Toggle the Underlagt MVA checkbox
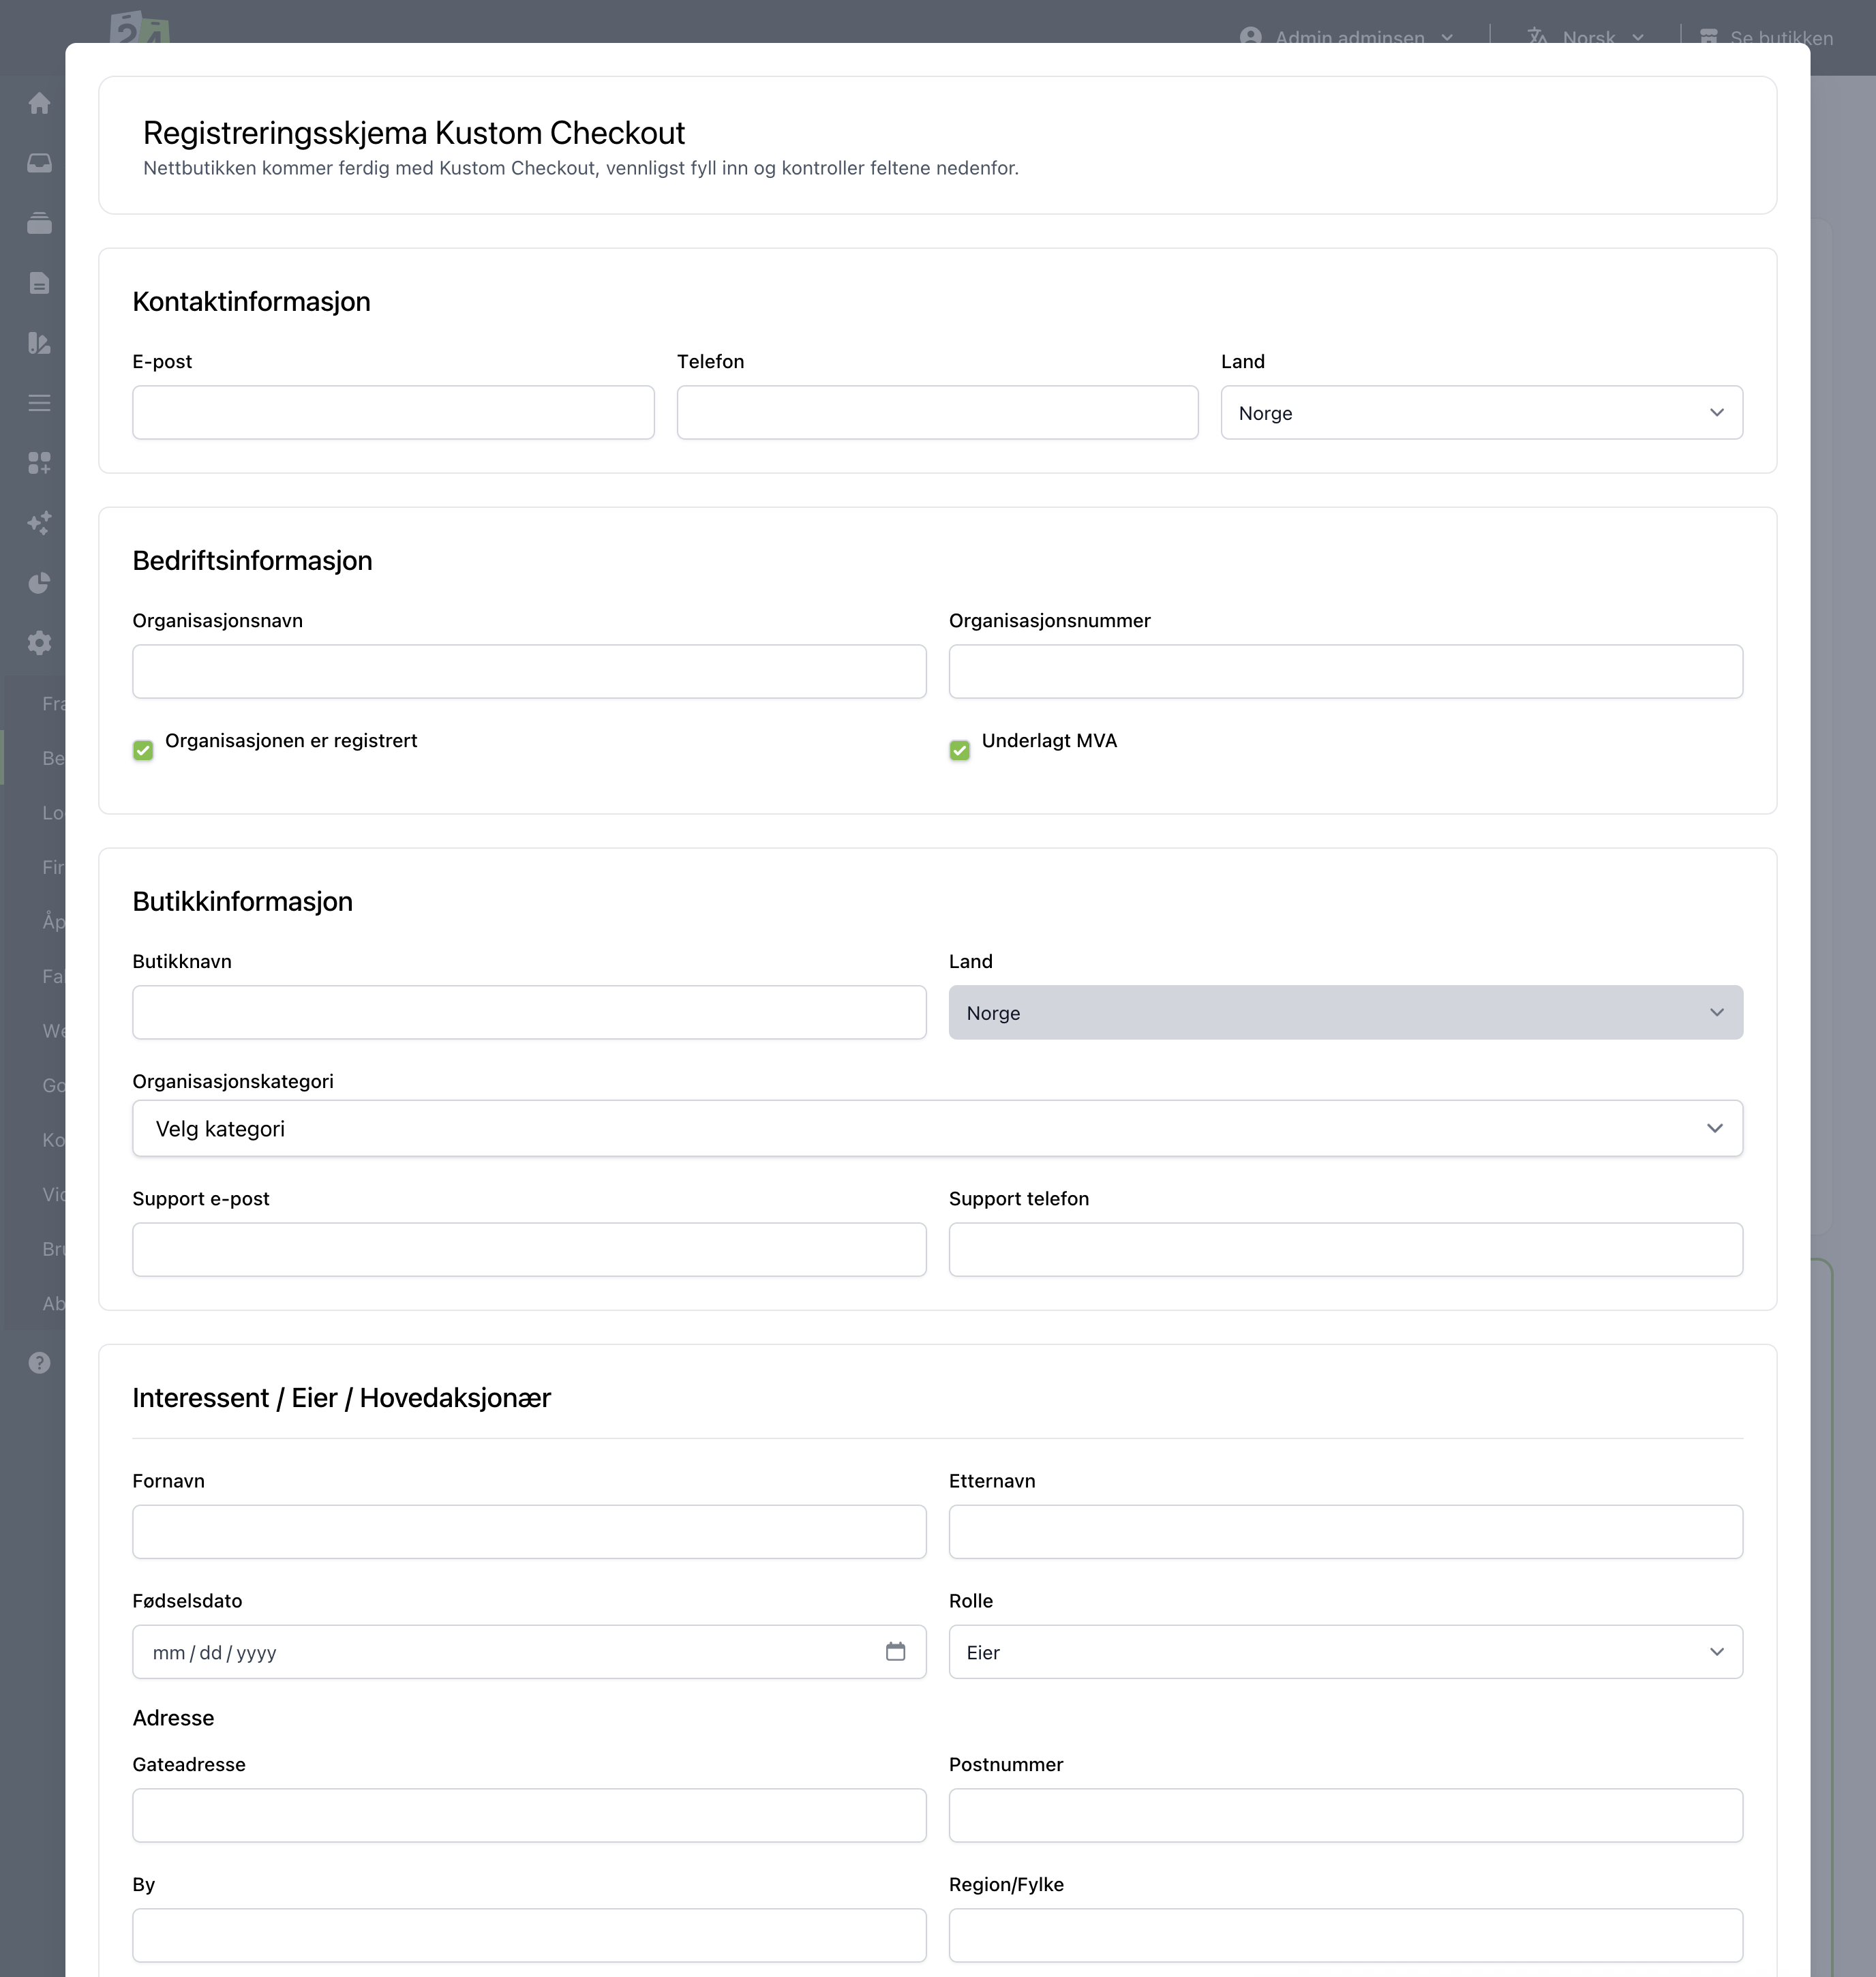The image size is (1876, 1977). (959, 750)
